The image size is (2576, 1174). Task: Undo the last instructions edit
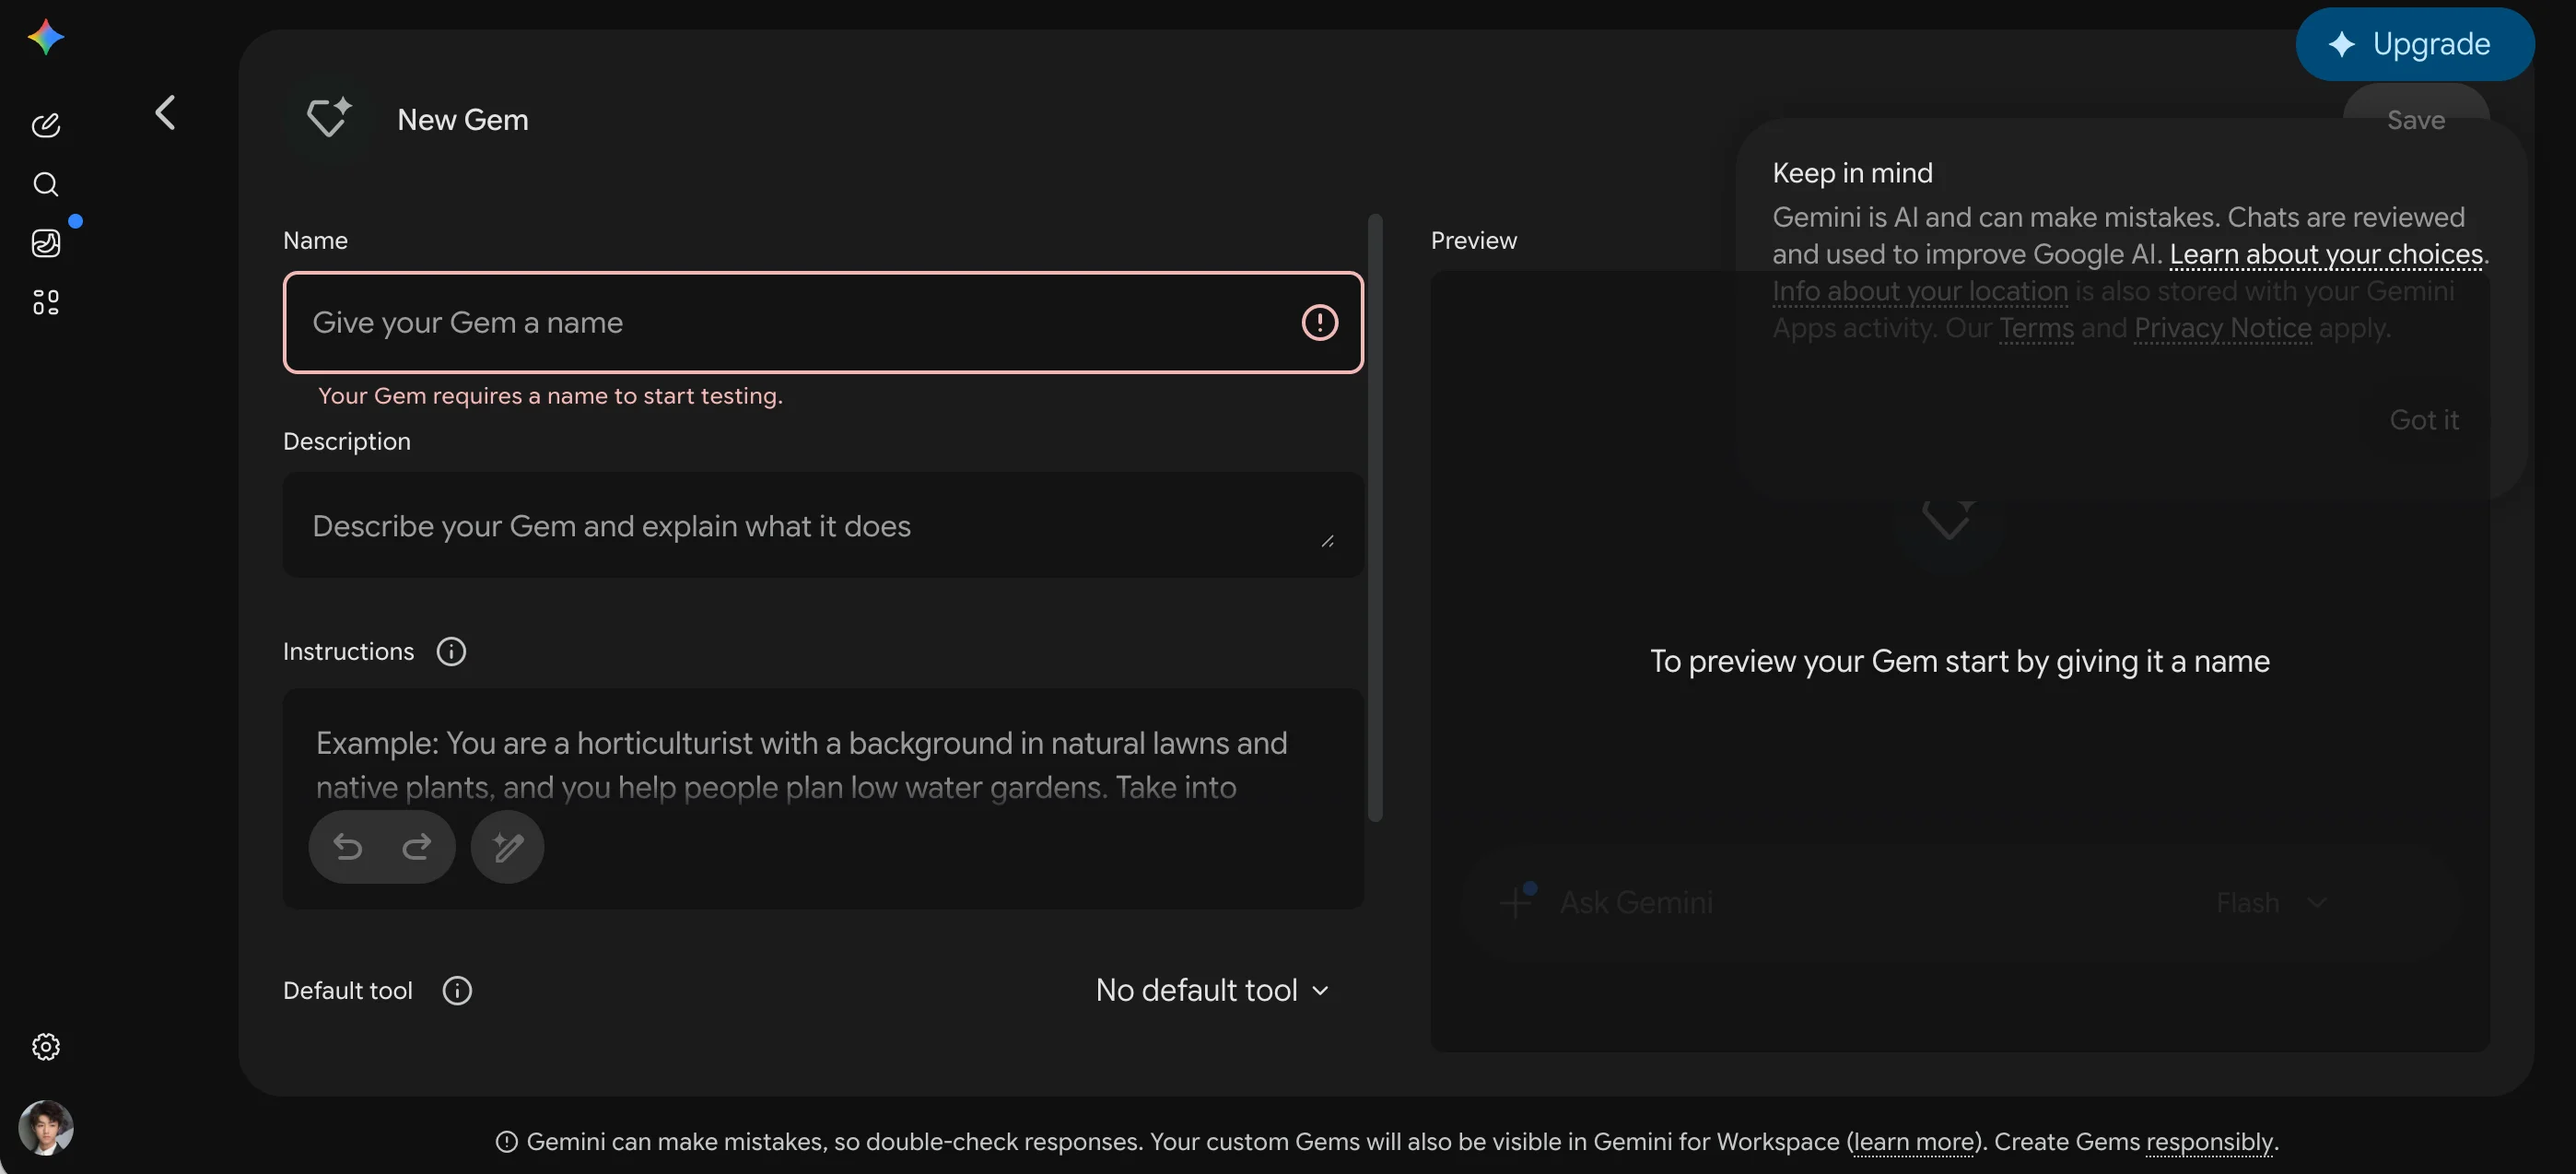pos(348,847)
